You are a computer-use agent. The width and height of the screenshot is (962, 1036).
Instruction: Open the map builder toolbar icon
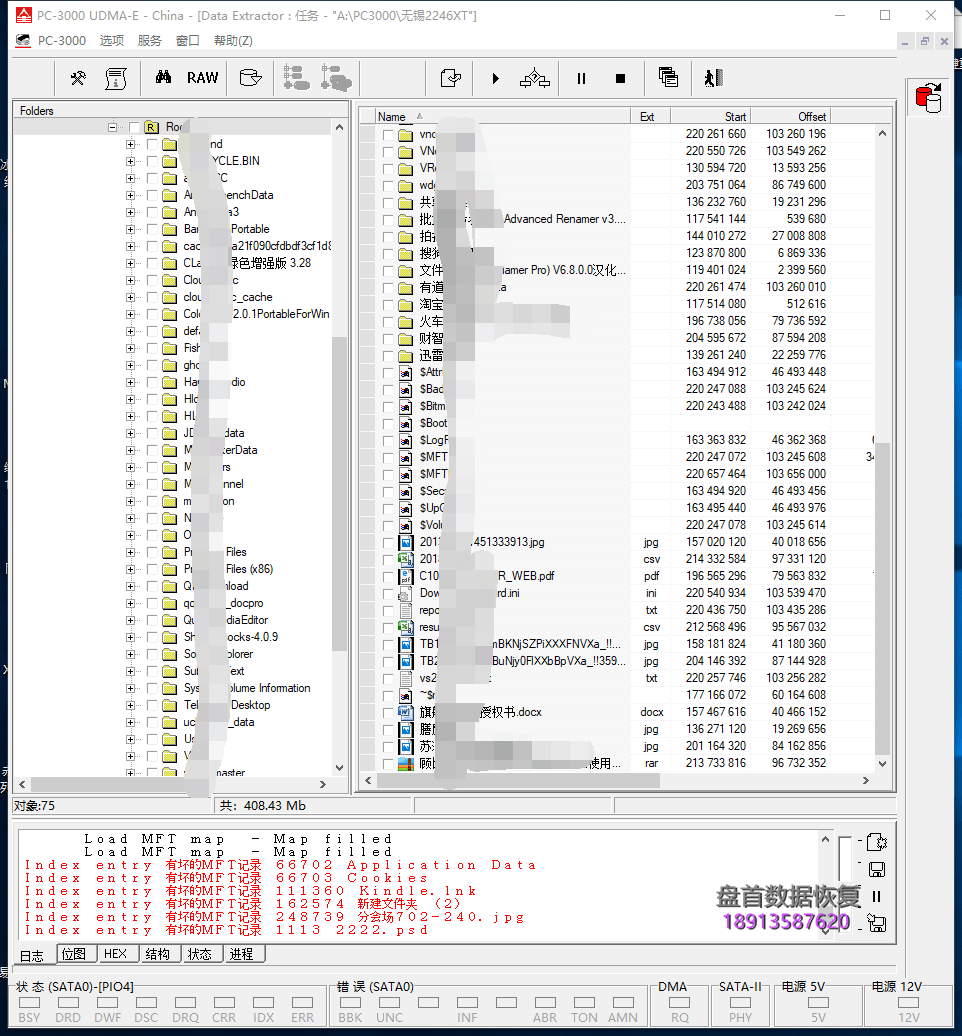point(535,79)
